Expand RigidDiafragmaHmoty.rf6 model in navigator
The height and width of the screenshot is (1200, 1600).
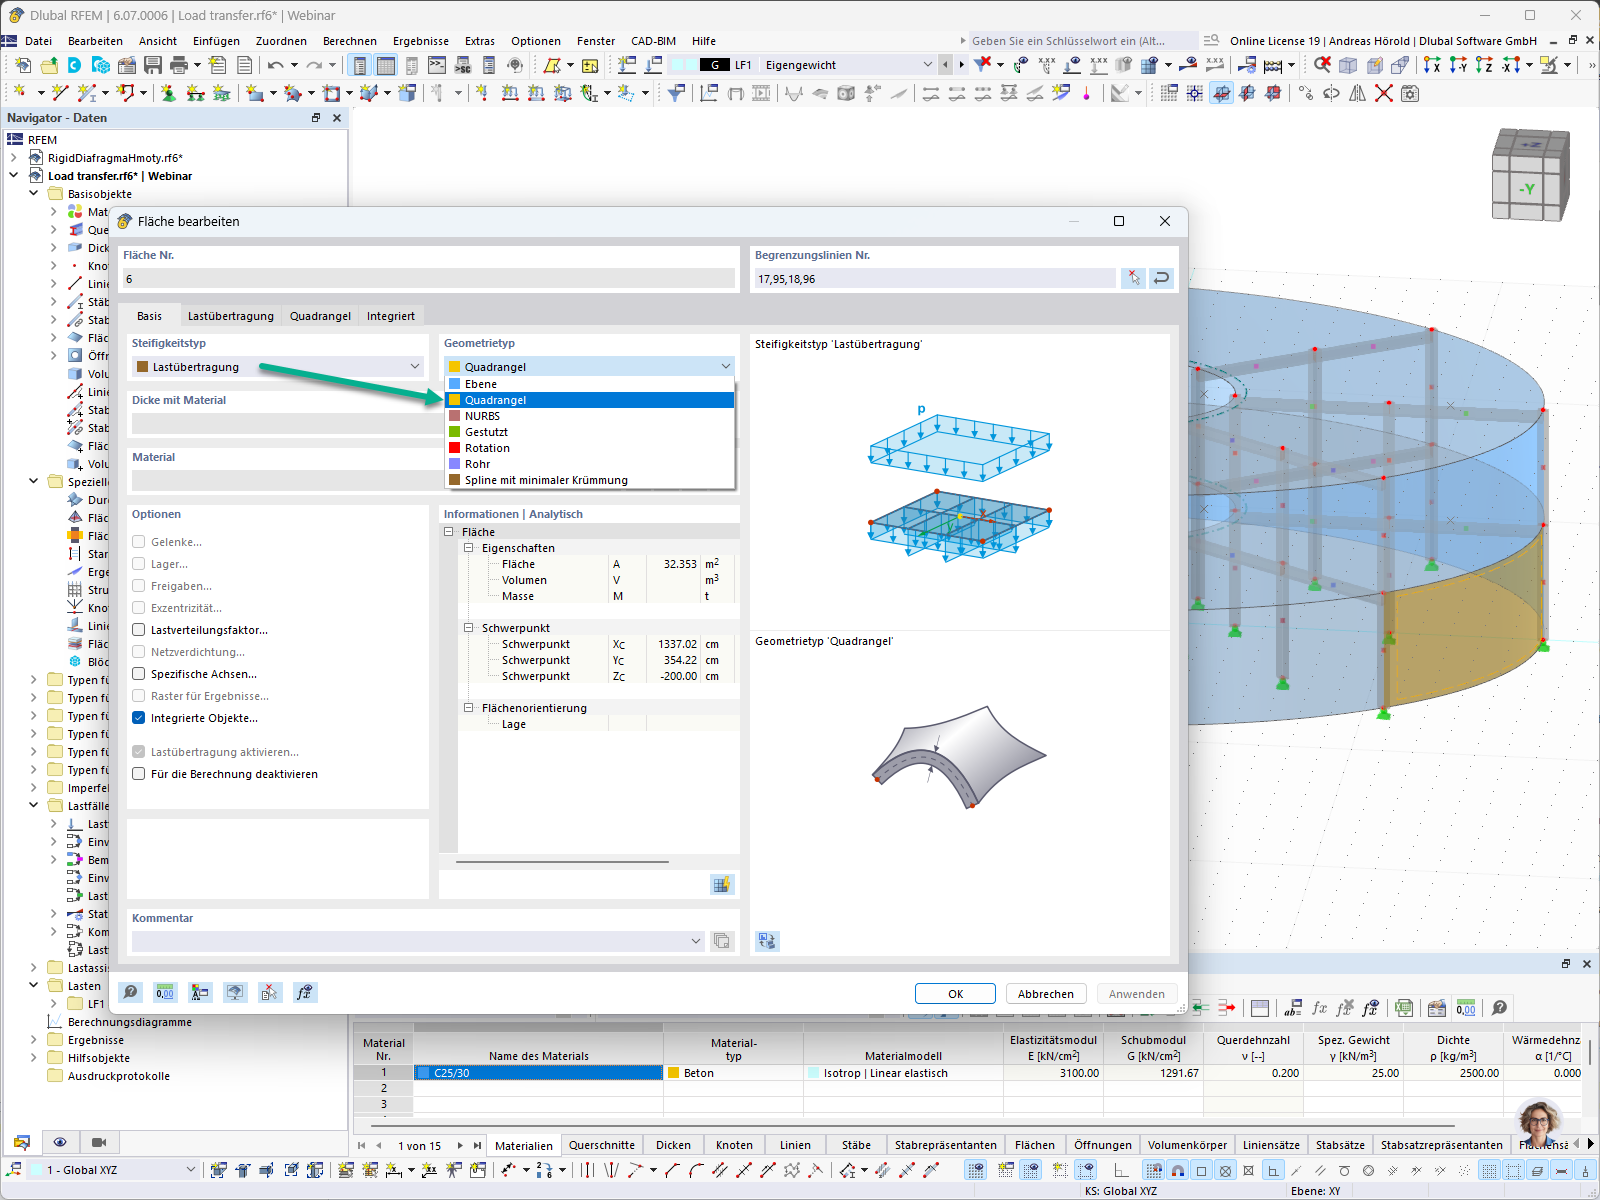pyautogui.click(x=14, y=158)
